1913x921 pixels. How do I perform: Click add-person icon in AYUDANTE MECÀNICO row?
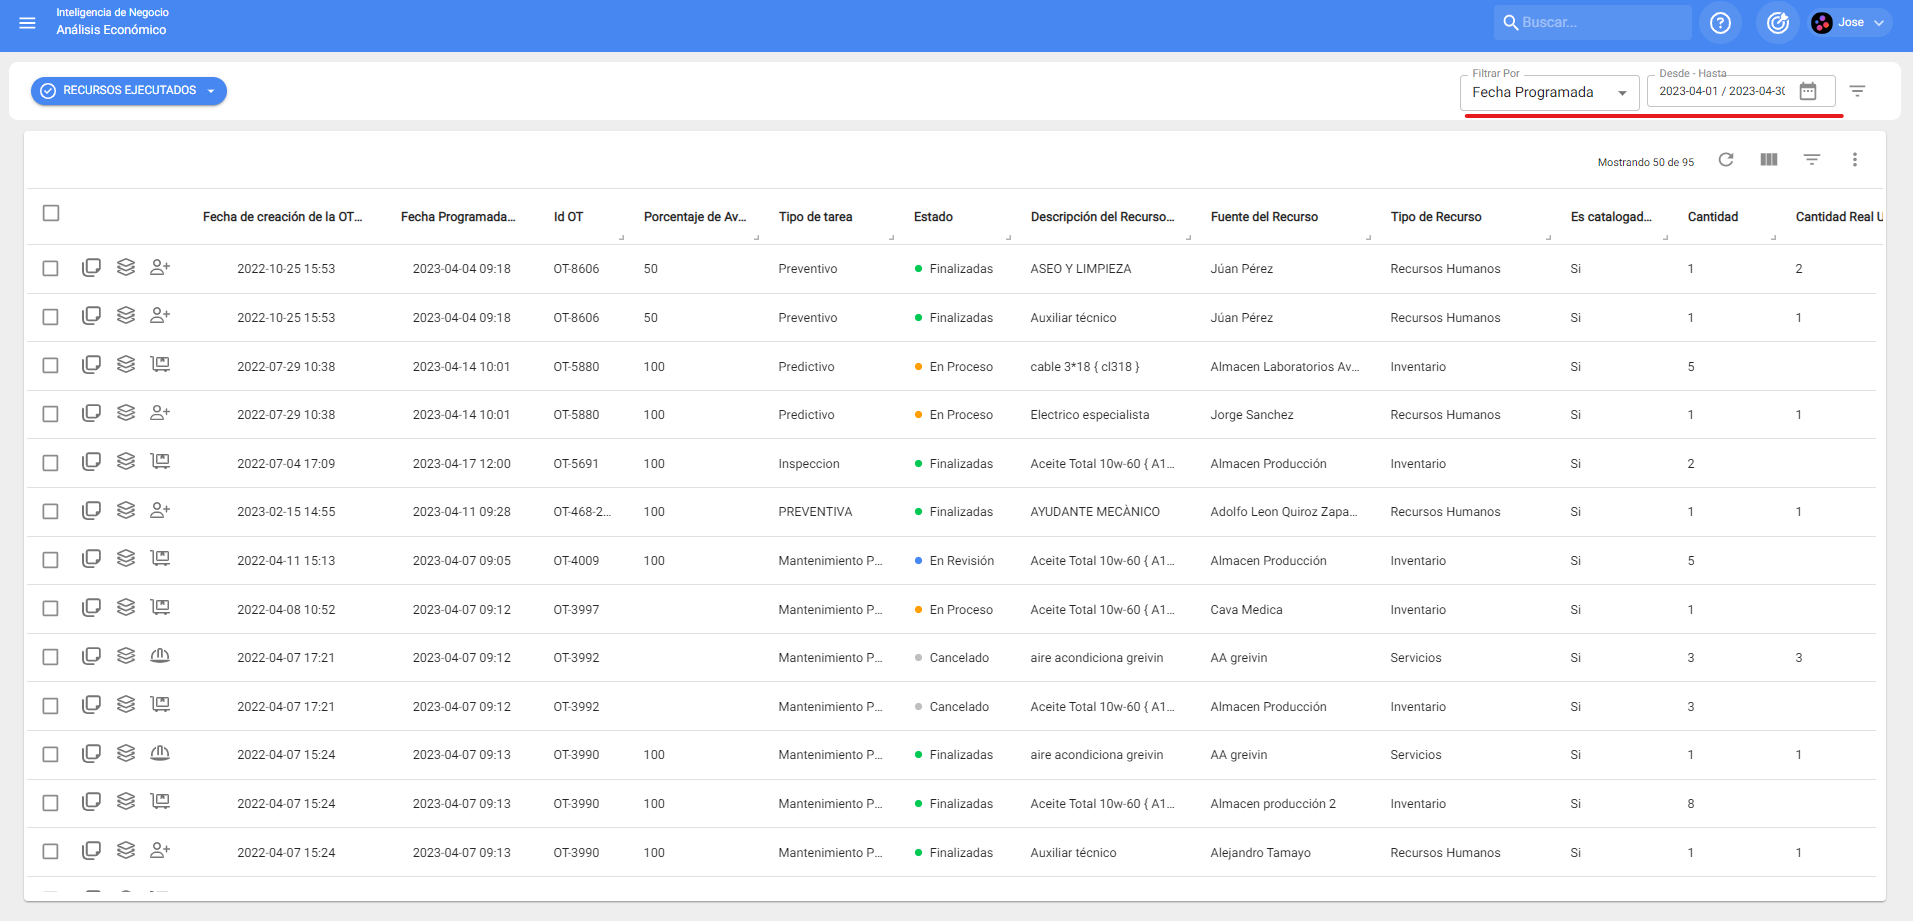pos(160,511)
